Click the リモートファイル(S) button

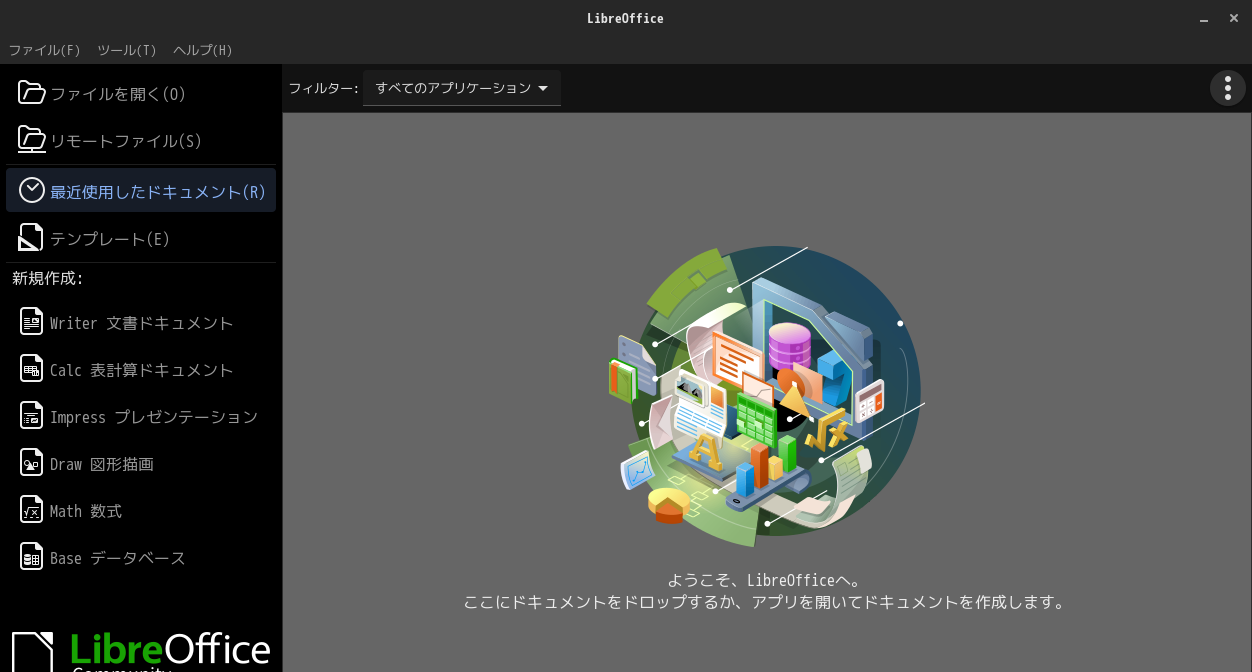(141, 141)
